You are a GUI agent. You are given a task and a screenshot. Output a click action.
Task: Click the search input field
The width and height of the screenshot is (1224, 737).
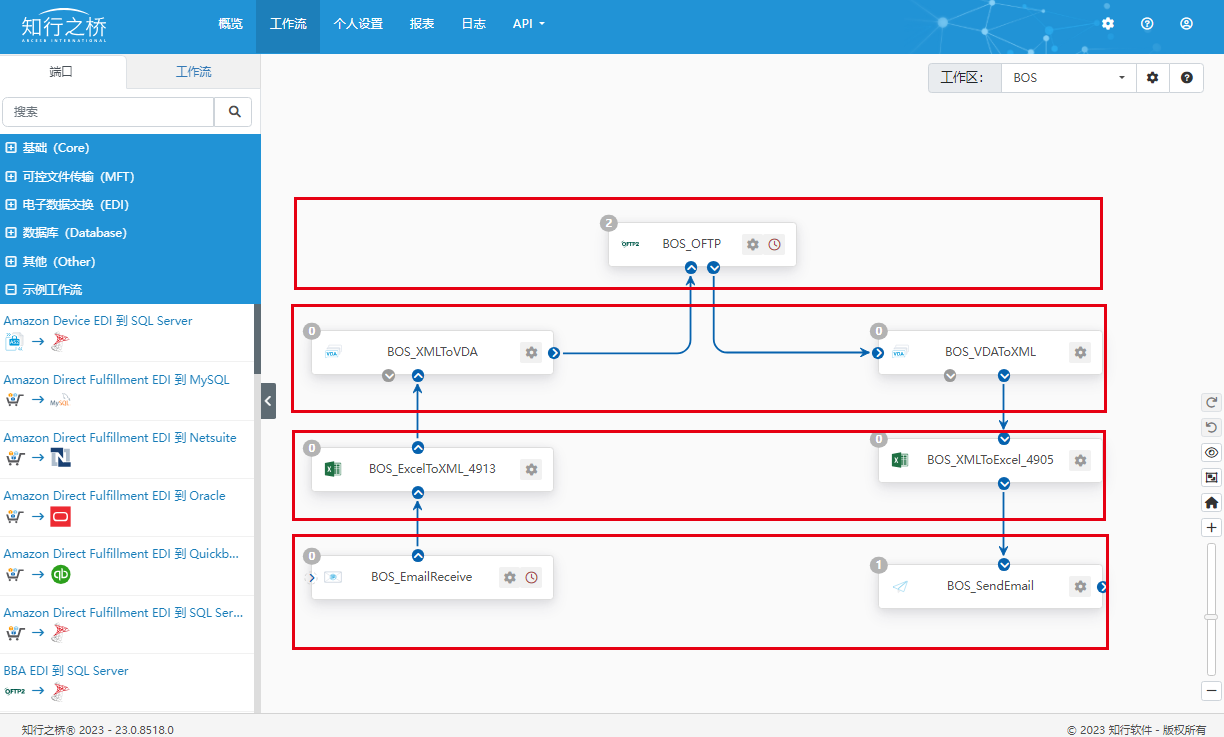point(108,112)
